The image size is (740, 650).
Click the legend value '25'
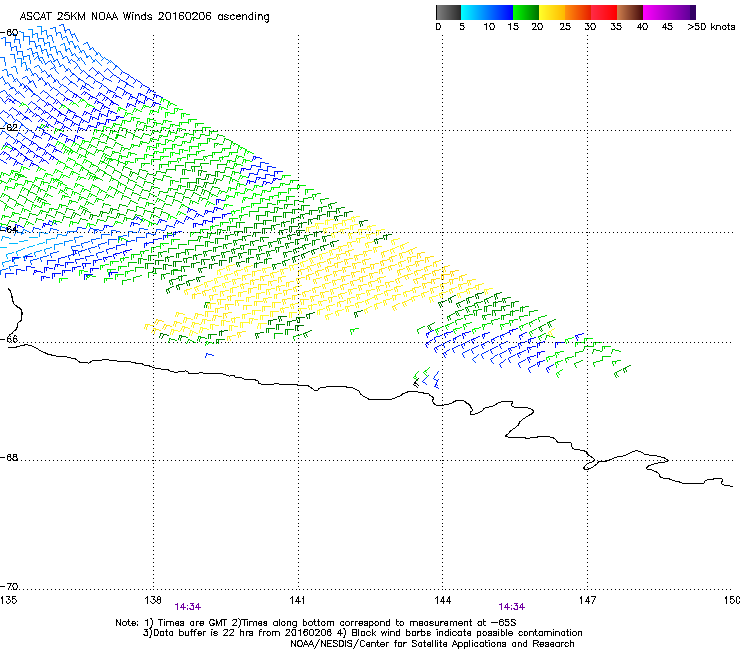(565, 27)
